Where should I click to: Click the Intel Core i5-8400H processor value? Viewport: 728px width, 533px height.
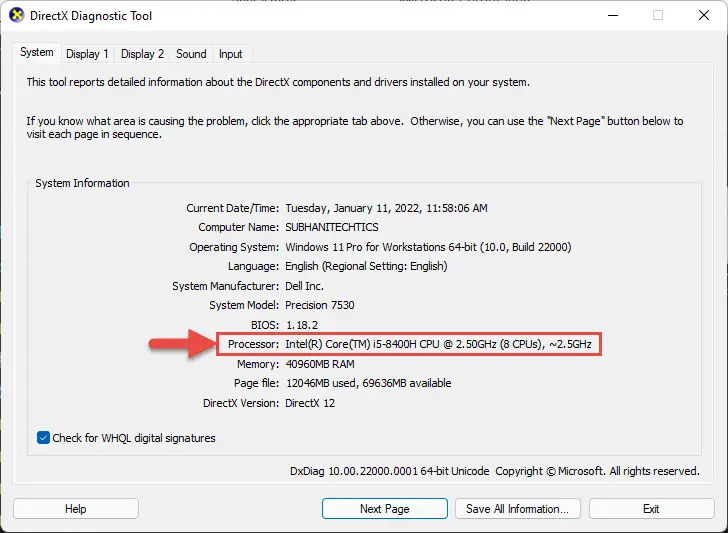[438, 344]
